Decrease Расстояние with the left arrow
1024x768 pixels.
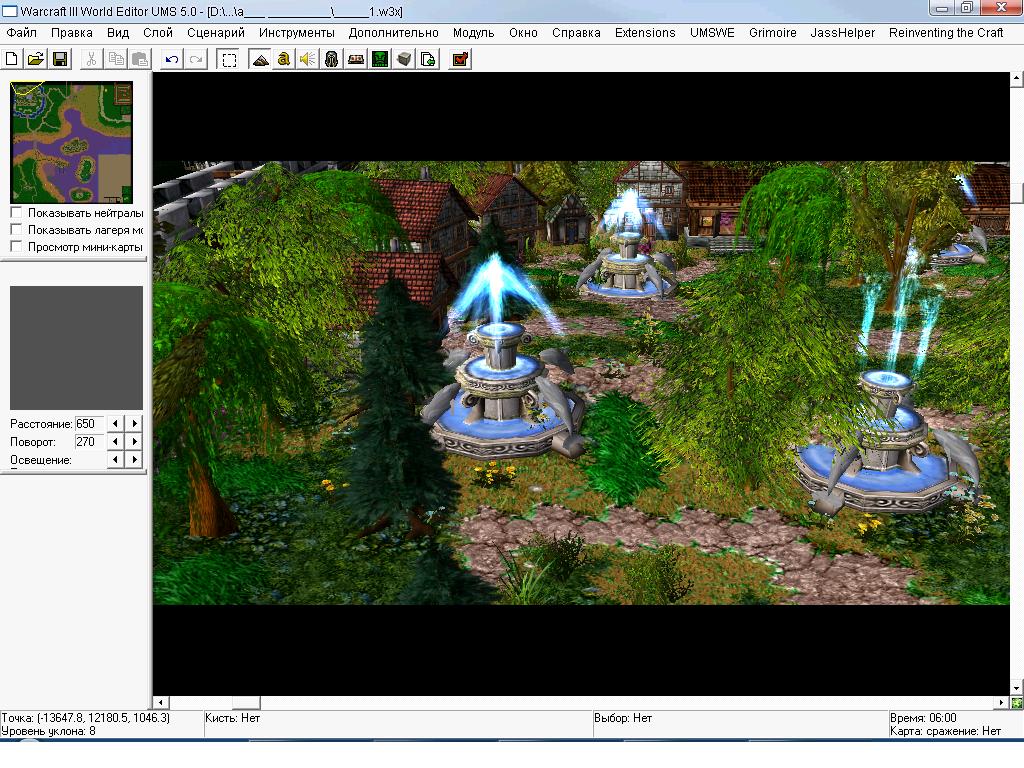coord(115,423)
